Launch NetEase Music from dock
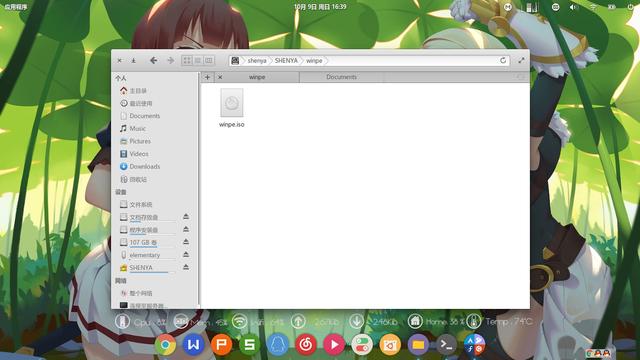The width and height of the screenshot is (640, 360). tap(306, 345)
